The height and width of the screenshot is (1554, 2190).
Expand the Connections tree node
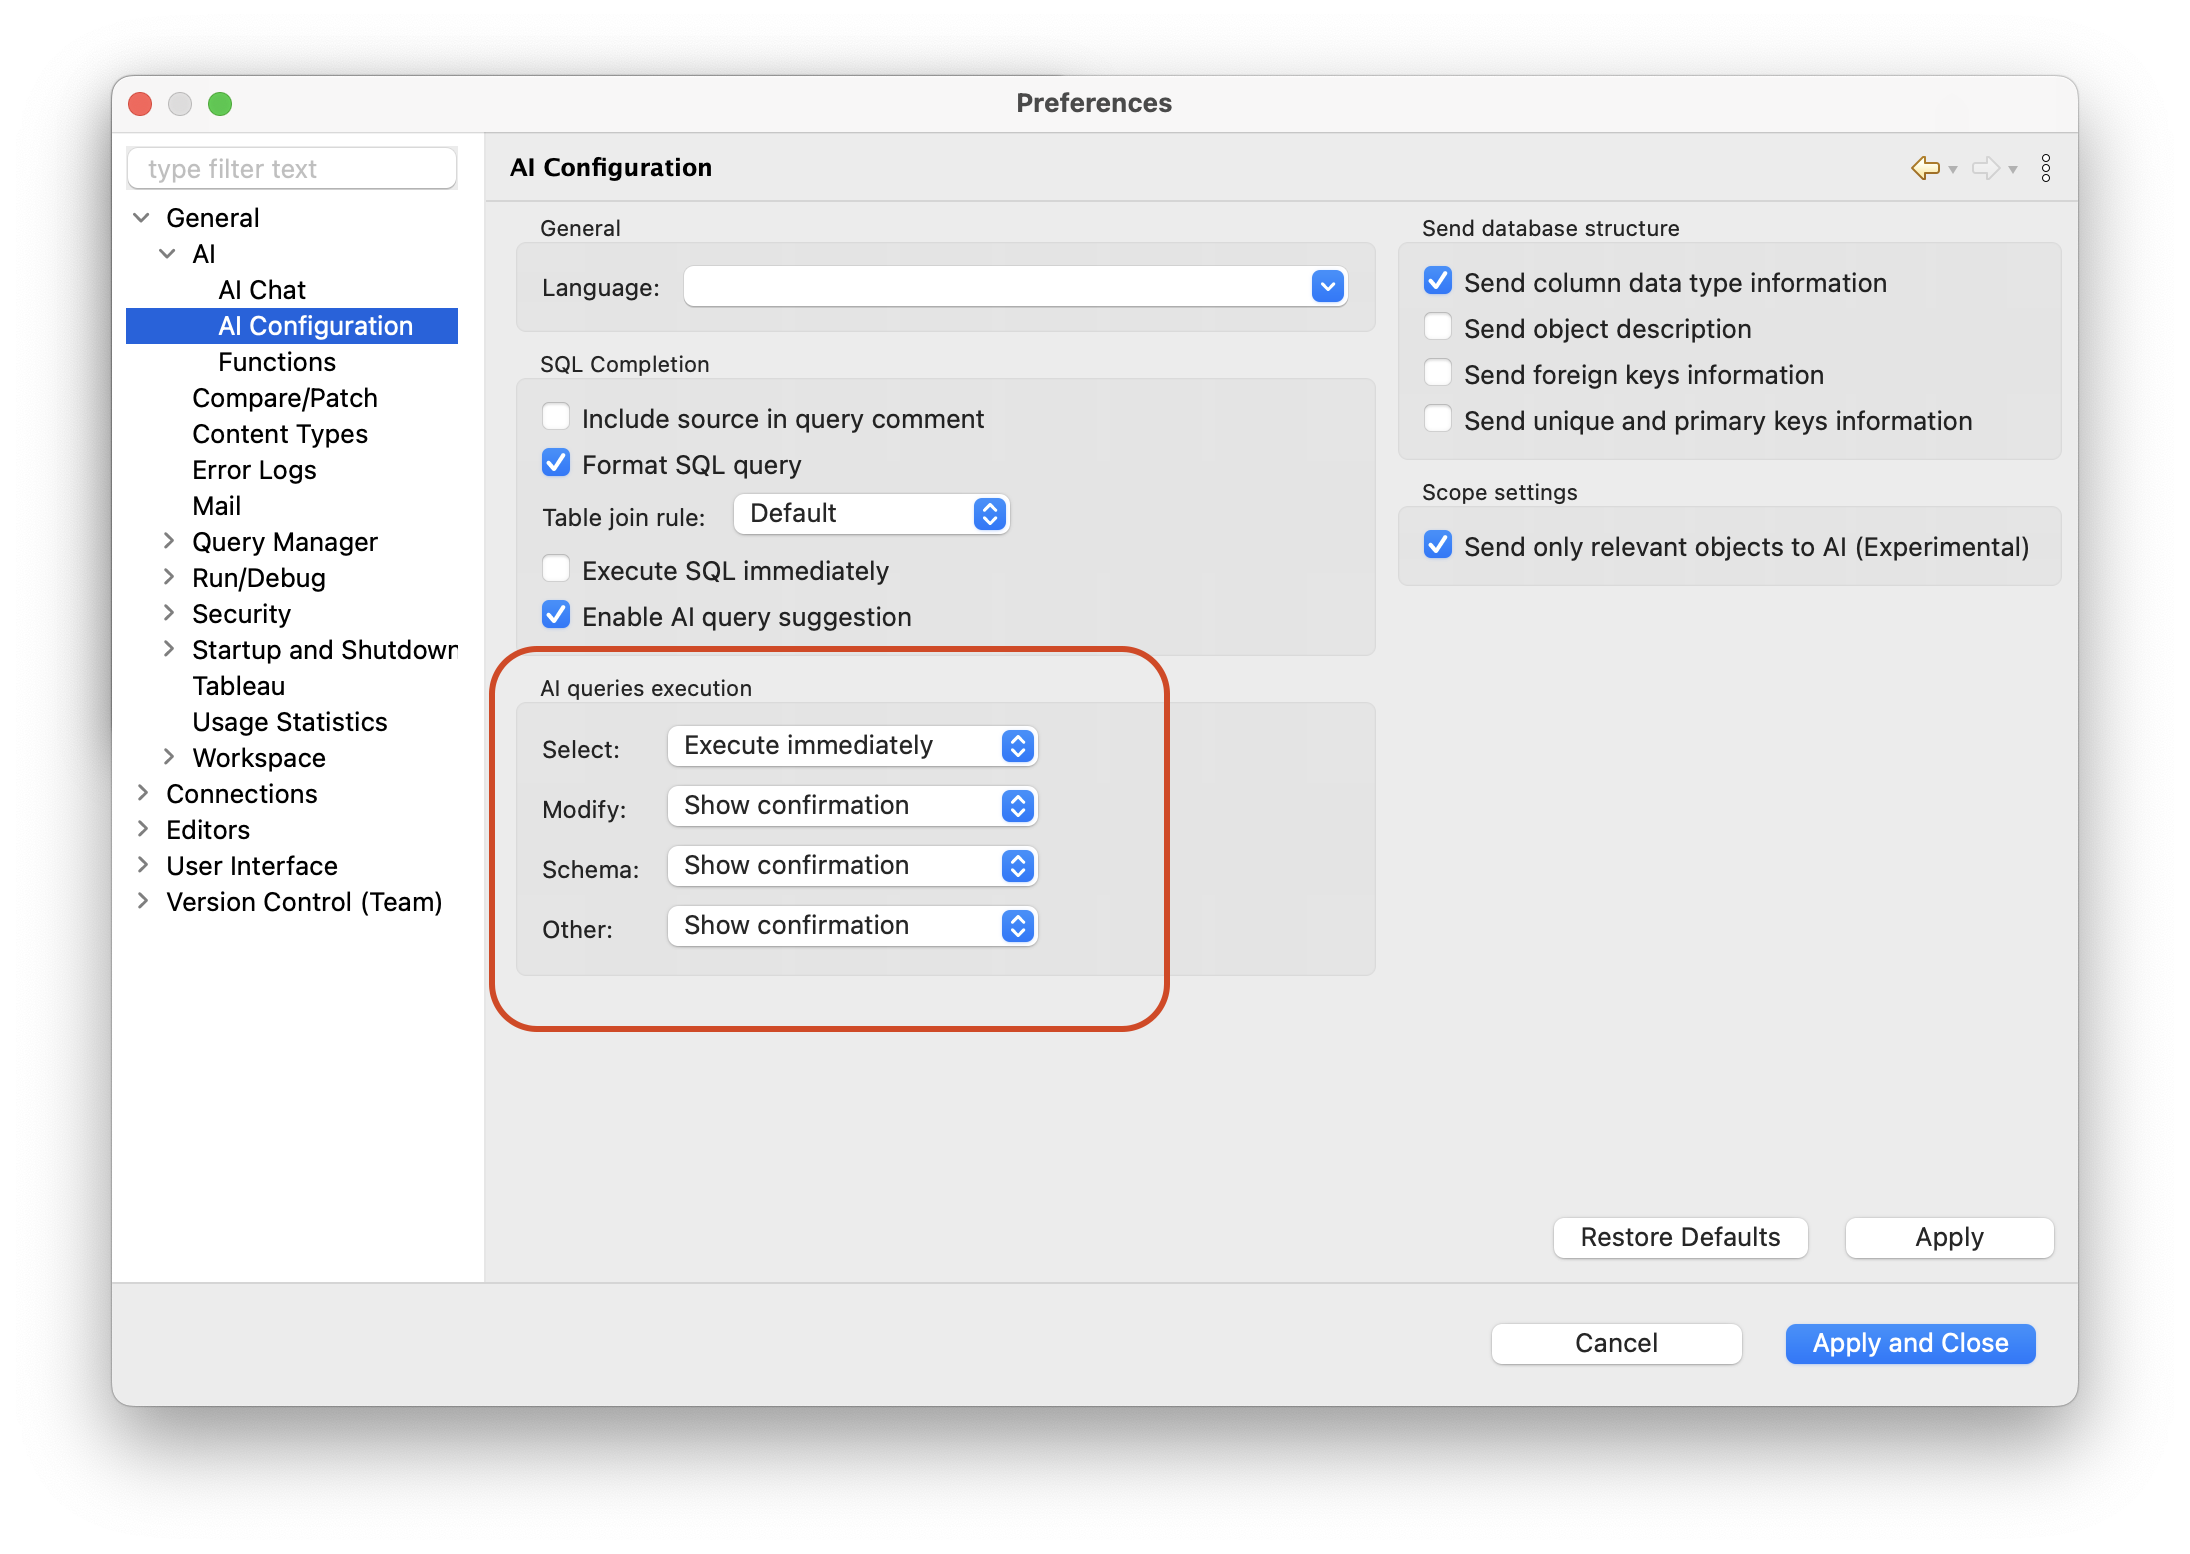143,793
